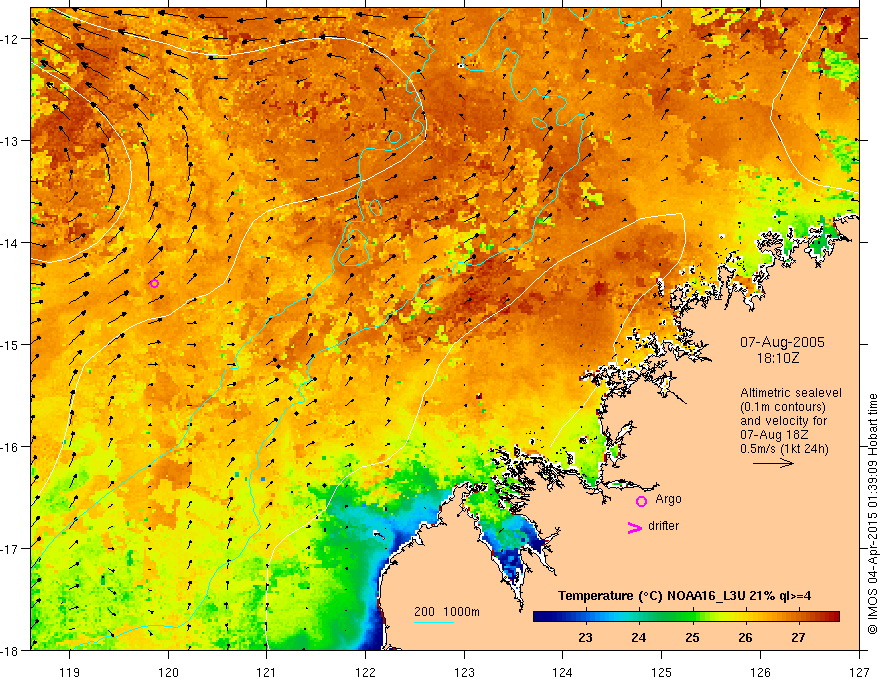
Task: Click the longitude label 120
Action: [x=168, y=672]
